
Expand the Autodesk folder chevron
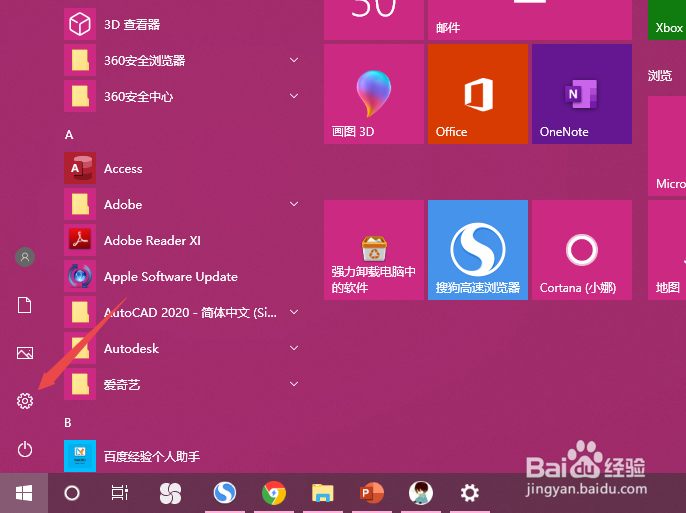click(294, 348)
